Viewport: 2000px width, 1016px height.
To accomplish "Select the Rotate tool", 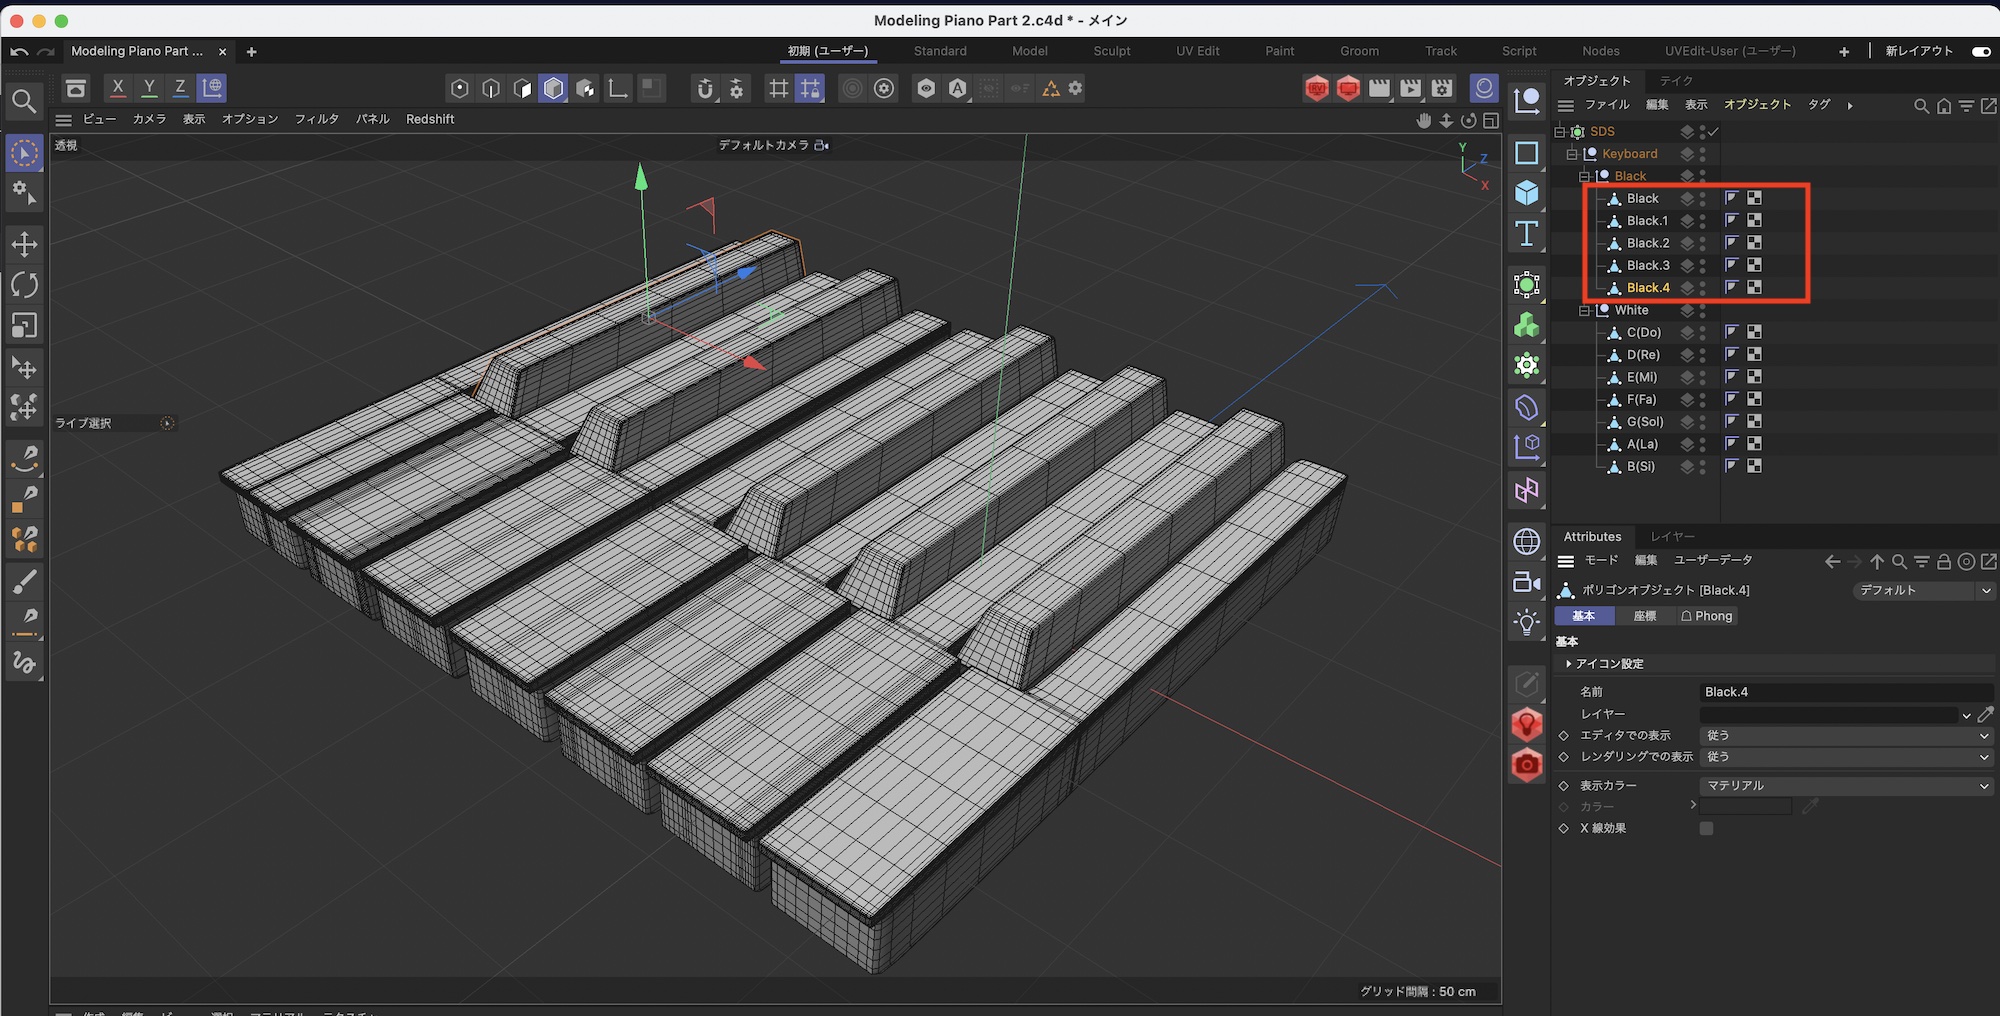I will 24,285.
